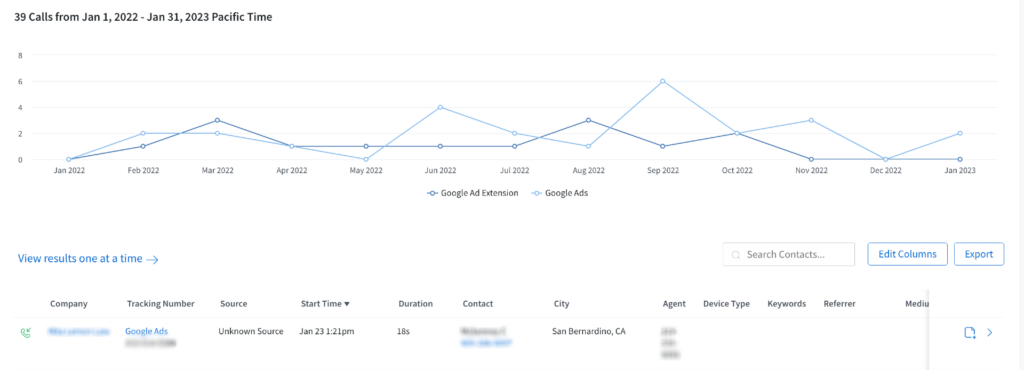Image resolution: width=1024 pixels, height=370 pixels.
Task: Click the Agent column header
Action: 674,303
